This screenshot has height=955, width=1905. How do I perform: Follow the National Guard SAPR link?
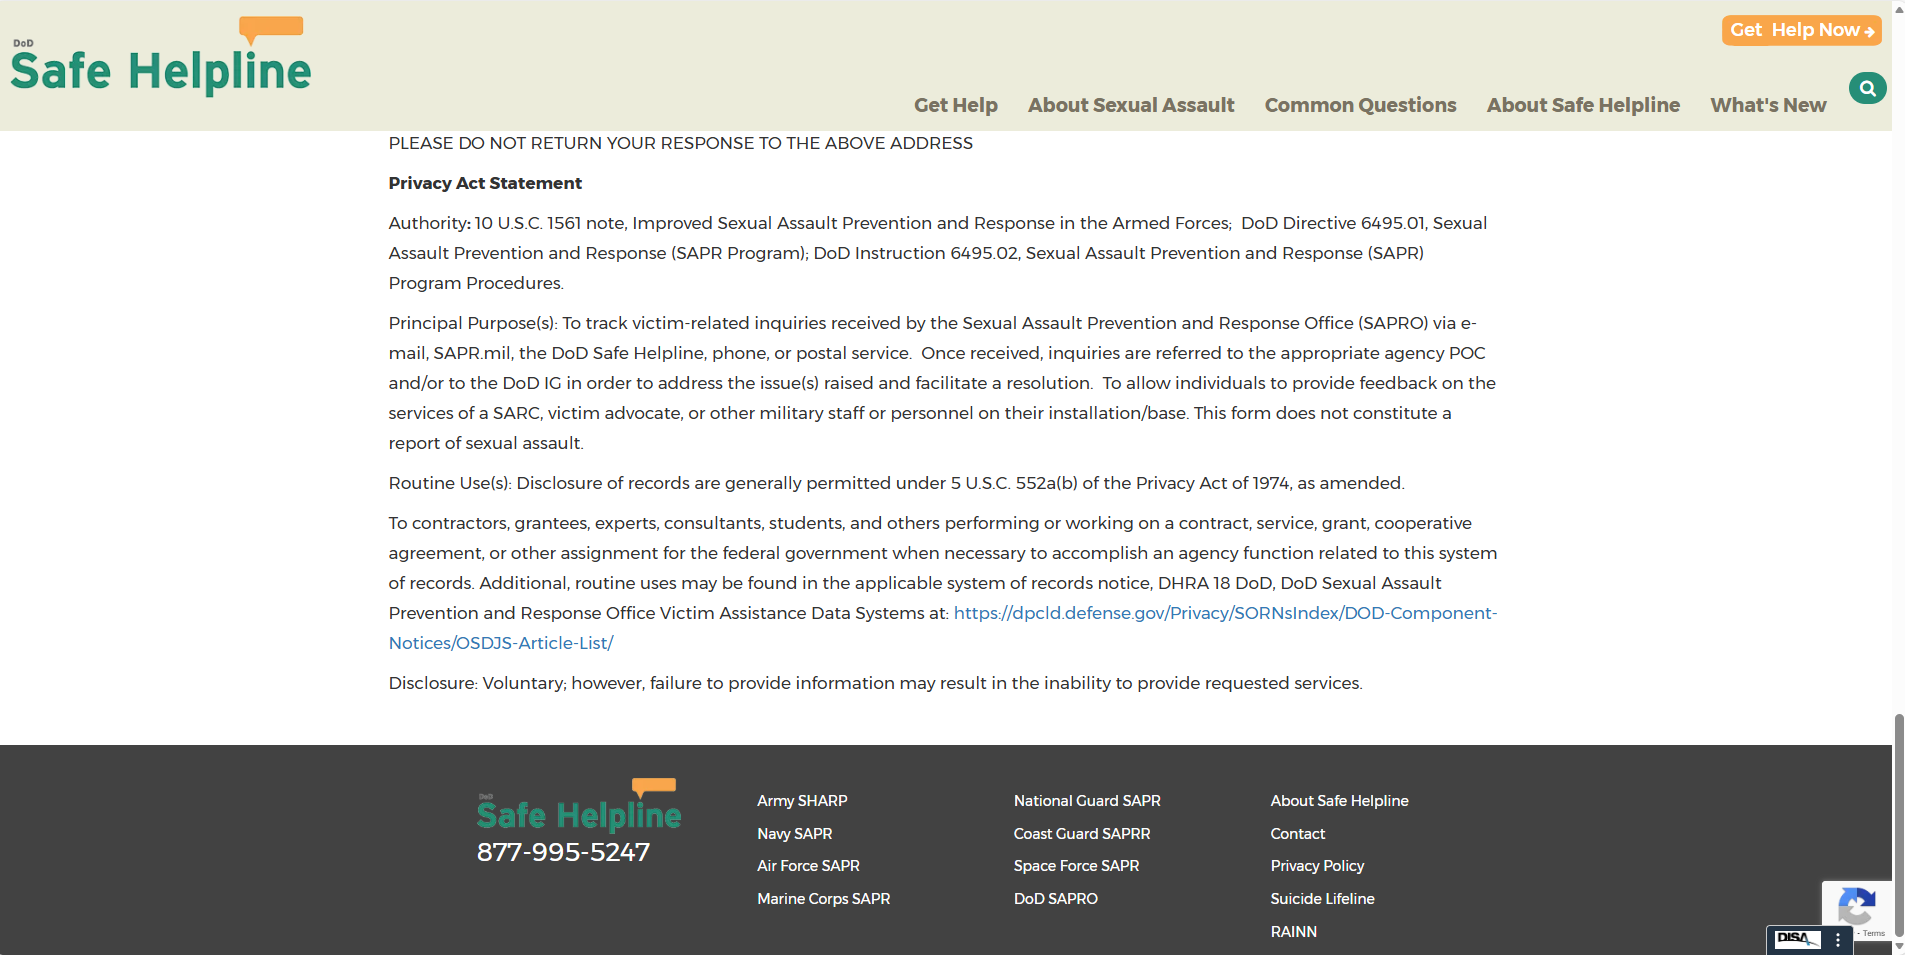1086,801
